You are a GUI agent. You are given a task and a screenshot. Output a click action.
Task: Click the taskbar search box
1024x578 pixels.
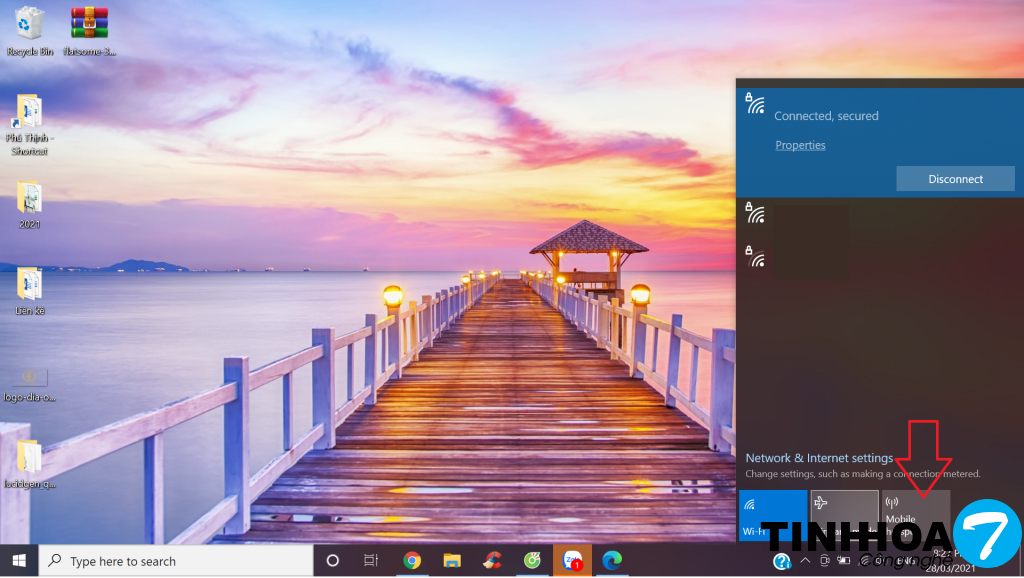pos(180,561)
